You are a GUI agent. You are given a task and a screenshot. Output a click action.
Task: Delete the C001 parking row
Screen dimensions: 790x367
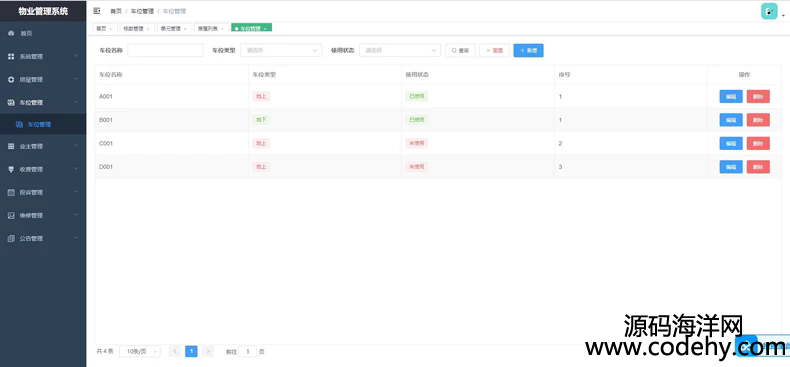point(758,143)
